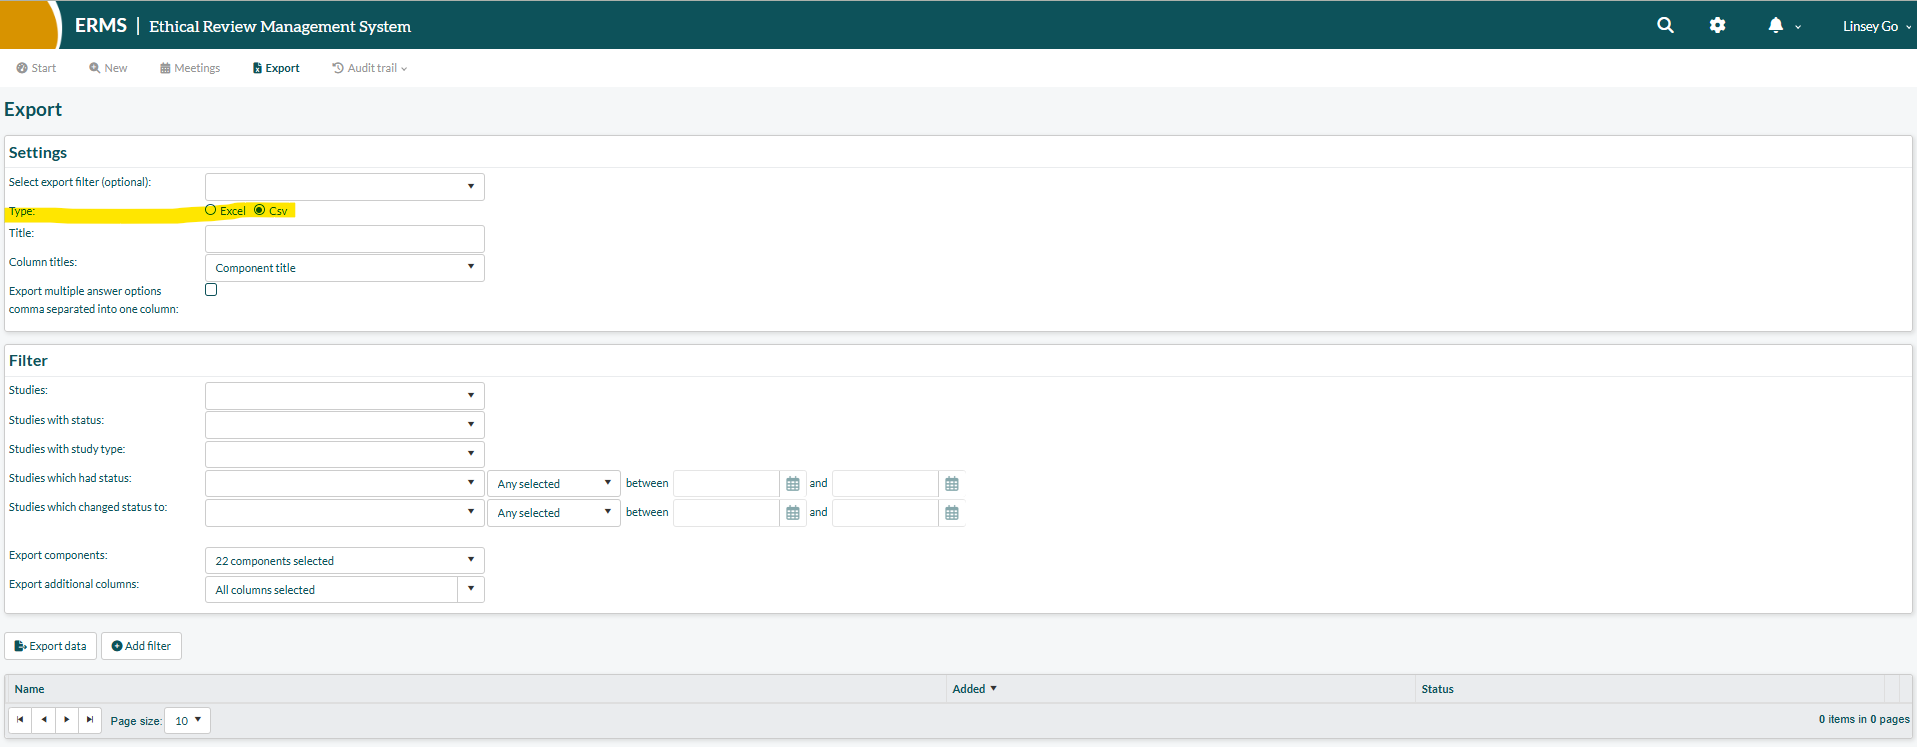Go to the Start menu item
Image resolution: width=1917 pixels, height=747 pixels.
pos(36,68)
